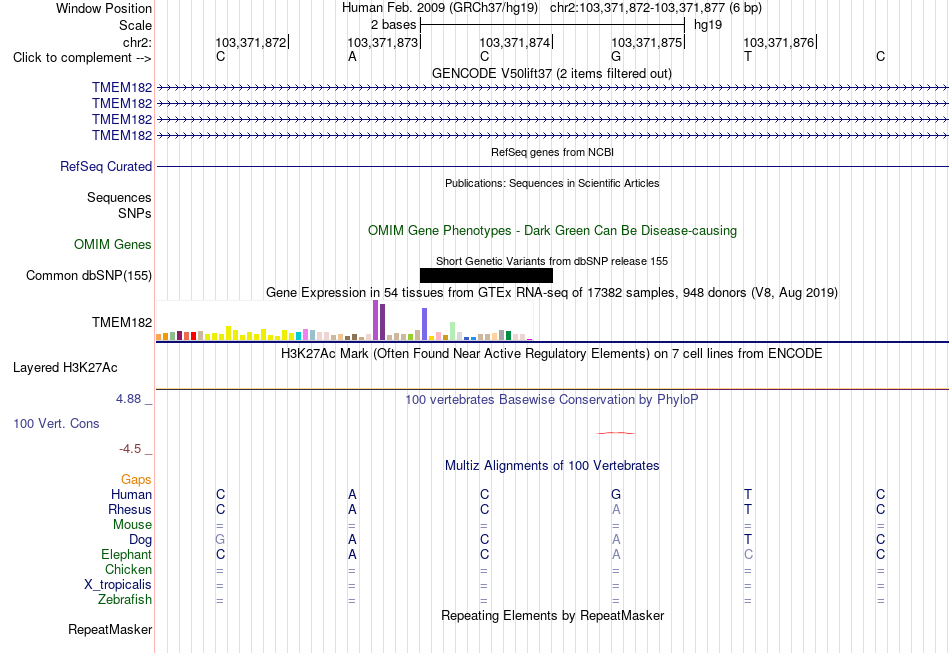Click chr2 position label 103,371,872
The width and height of the screenshot is (950, 653).
(x=251, y=42)
